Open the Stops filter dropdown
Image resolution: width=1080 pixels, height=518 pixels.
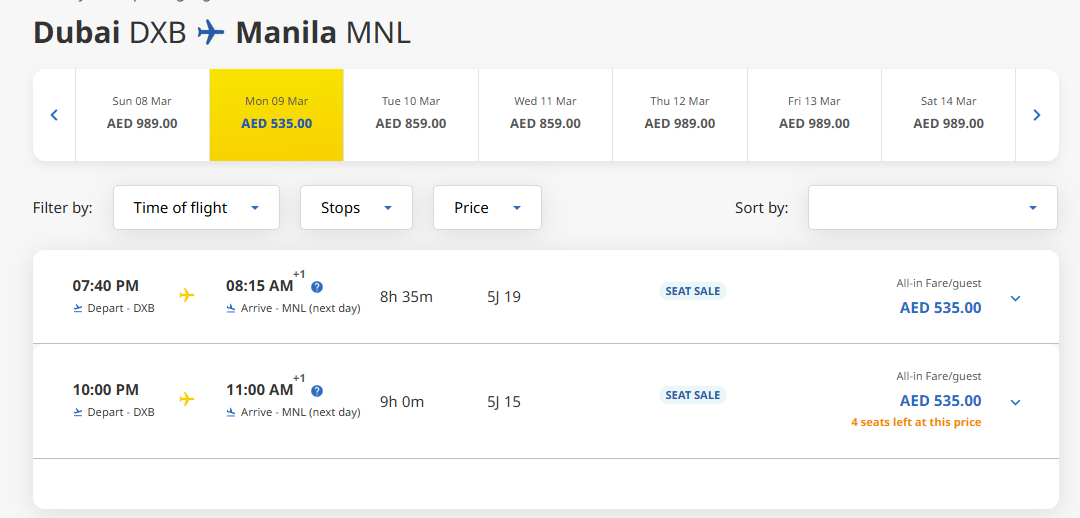coord(356,208)
